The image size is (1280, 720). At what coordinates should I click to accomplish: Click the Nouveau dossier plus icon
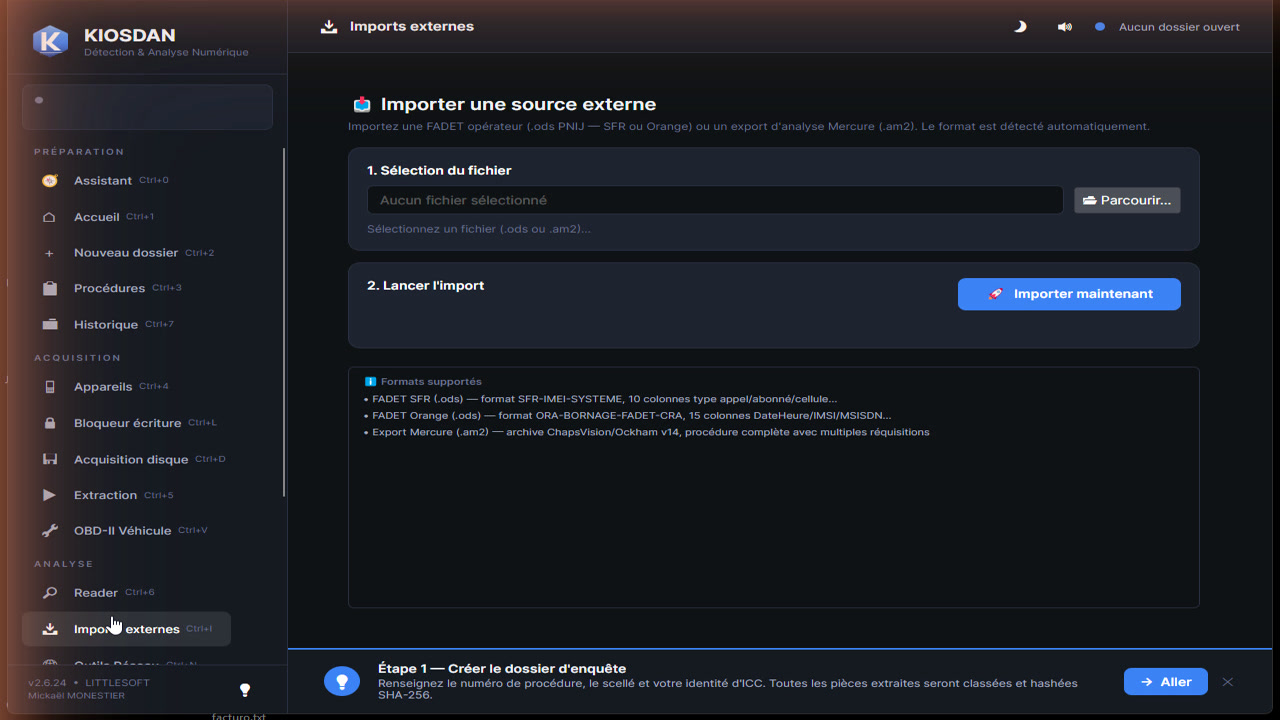(50, 253)
